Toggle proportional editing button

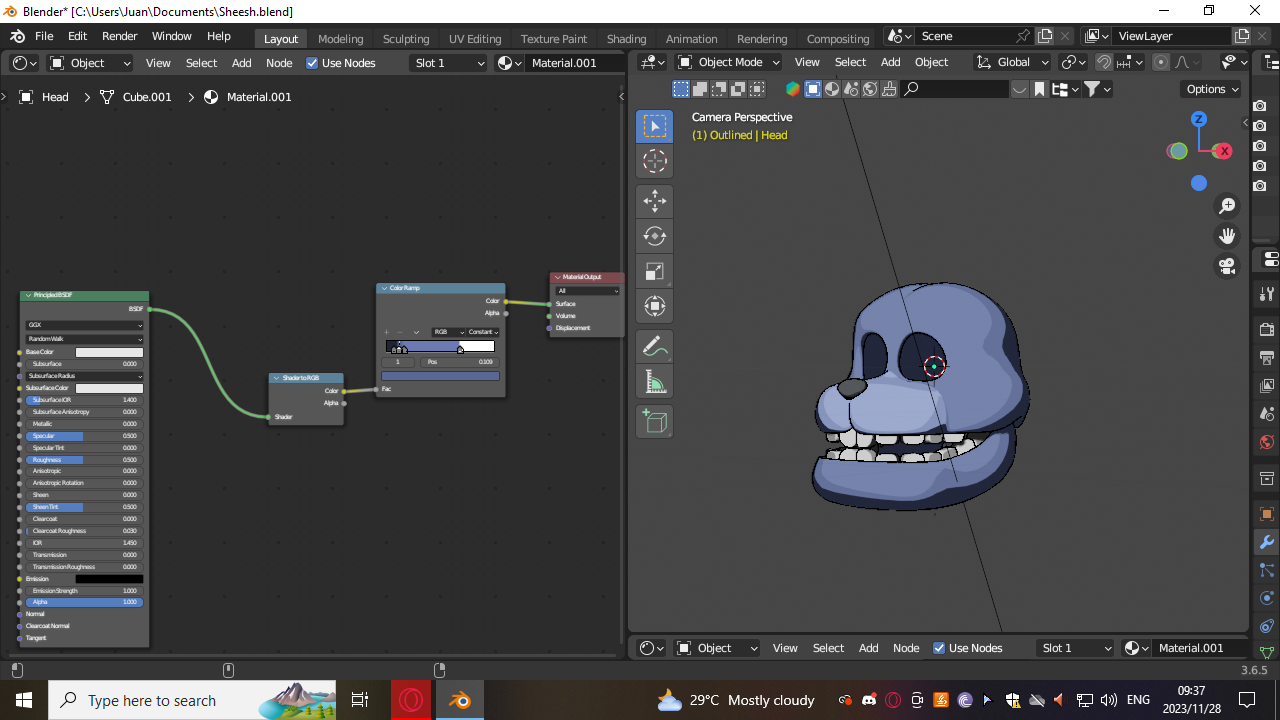[x=1161, y=62]
